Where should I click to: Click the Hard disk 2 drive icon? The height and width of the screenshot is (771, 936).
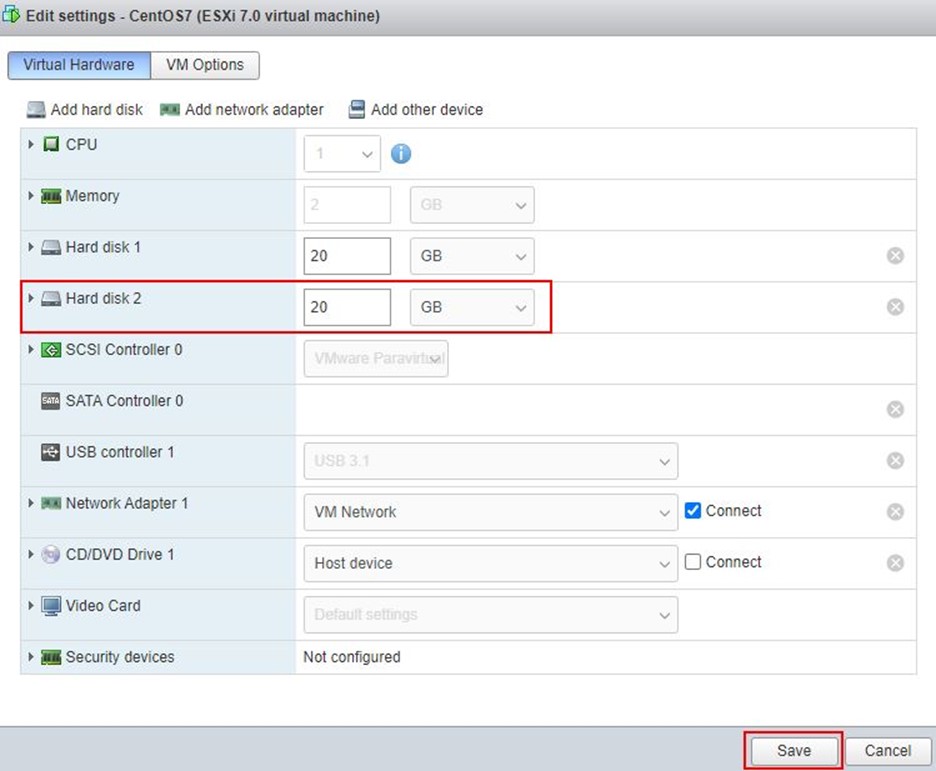[51, 298]
